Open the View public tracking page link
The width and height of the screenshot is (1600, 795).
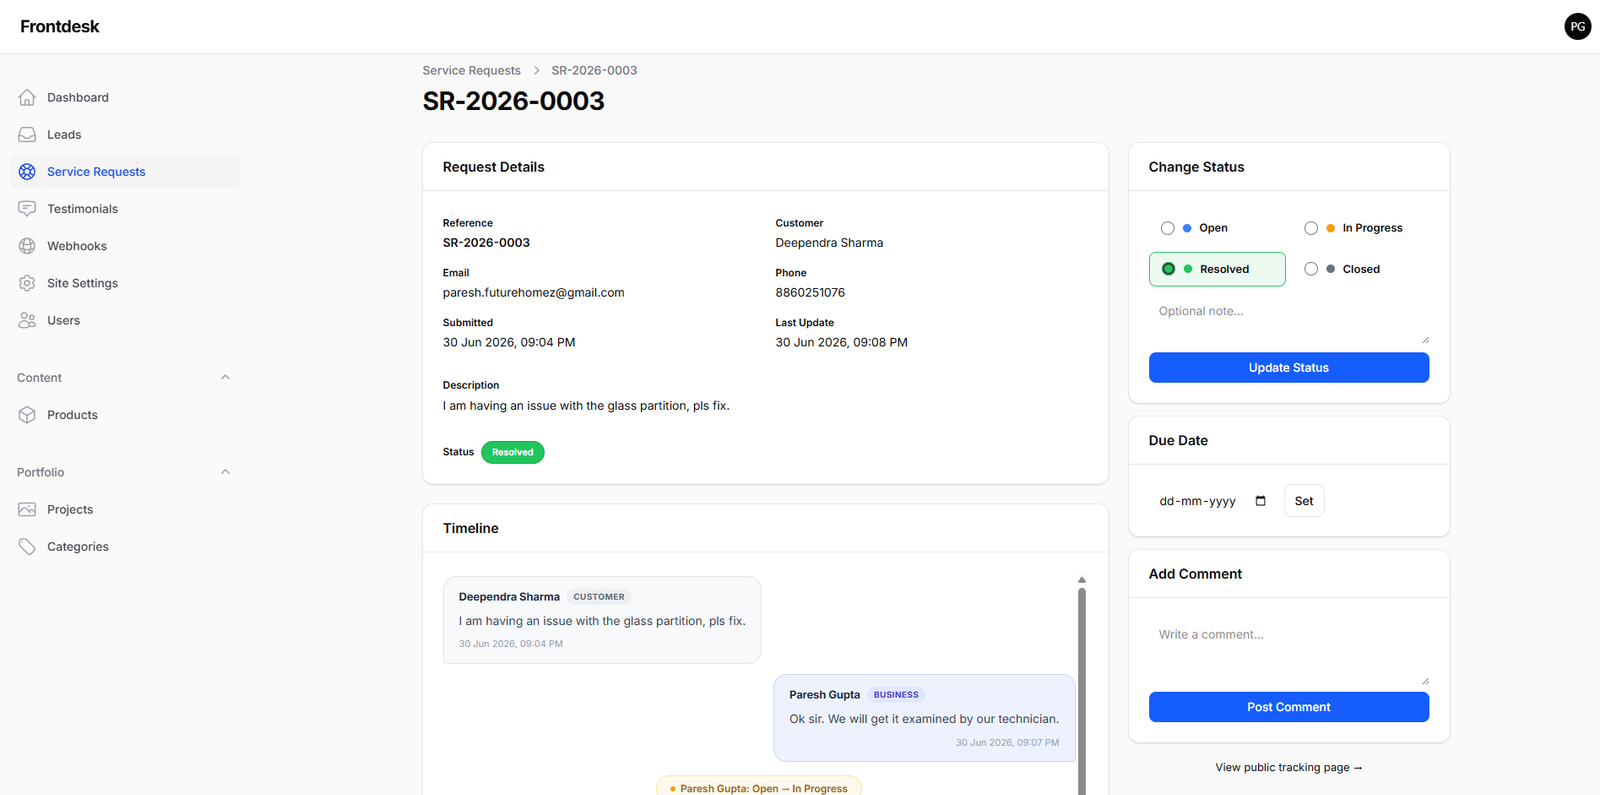[1288, 767]
